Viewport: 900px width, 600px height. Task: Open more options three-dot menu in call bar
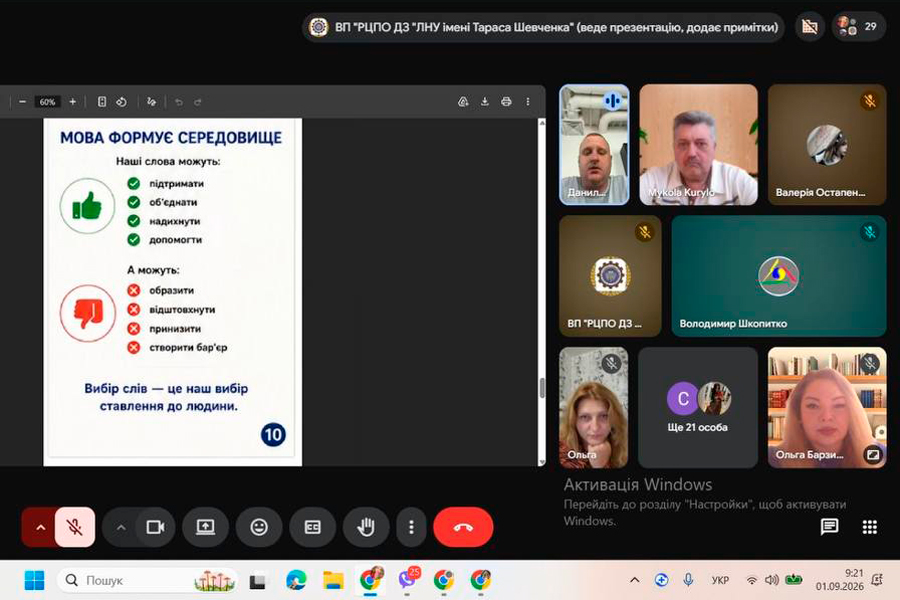pyautogui.click(x=411, y=527)
